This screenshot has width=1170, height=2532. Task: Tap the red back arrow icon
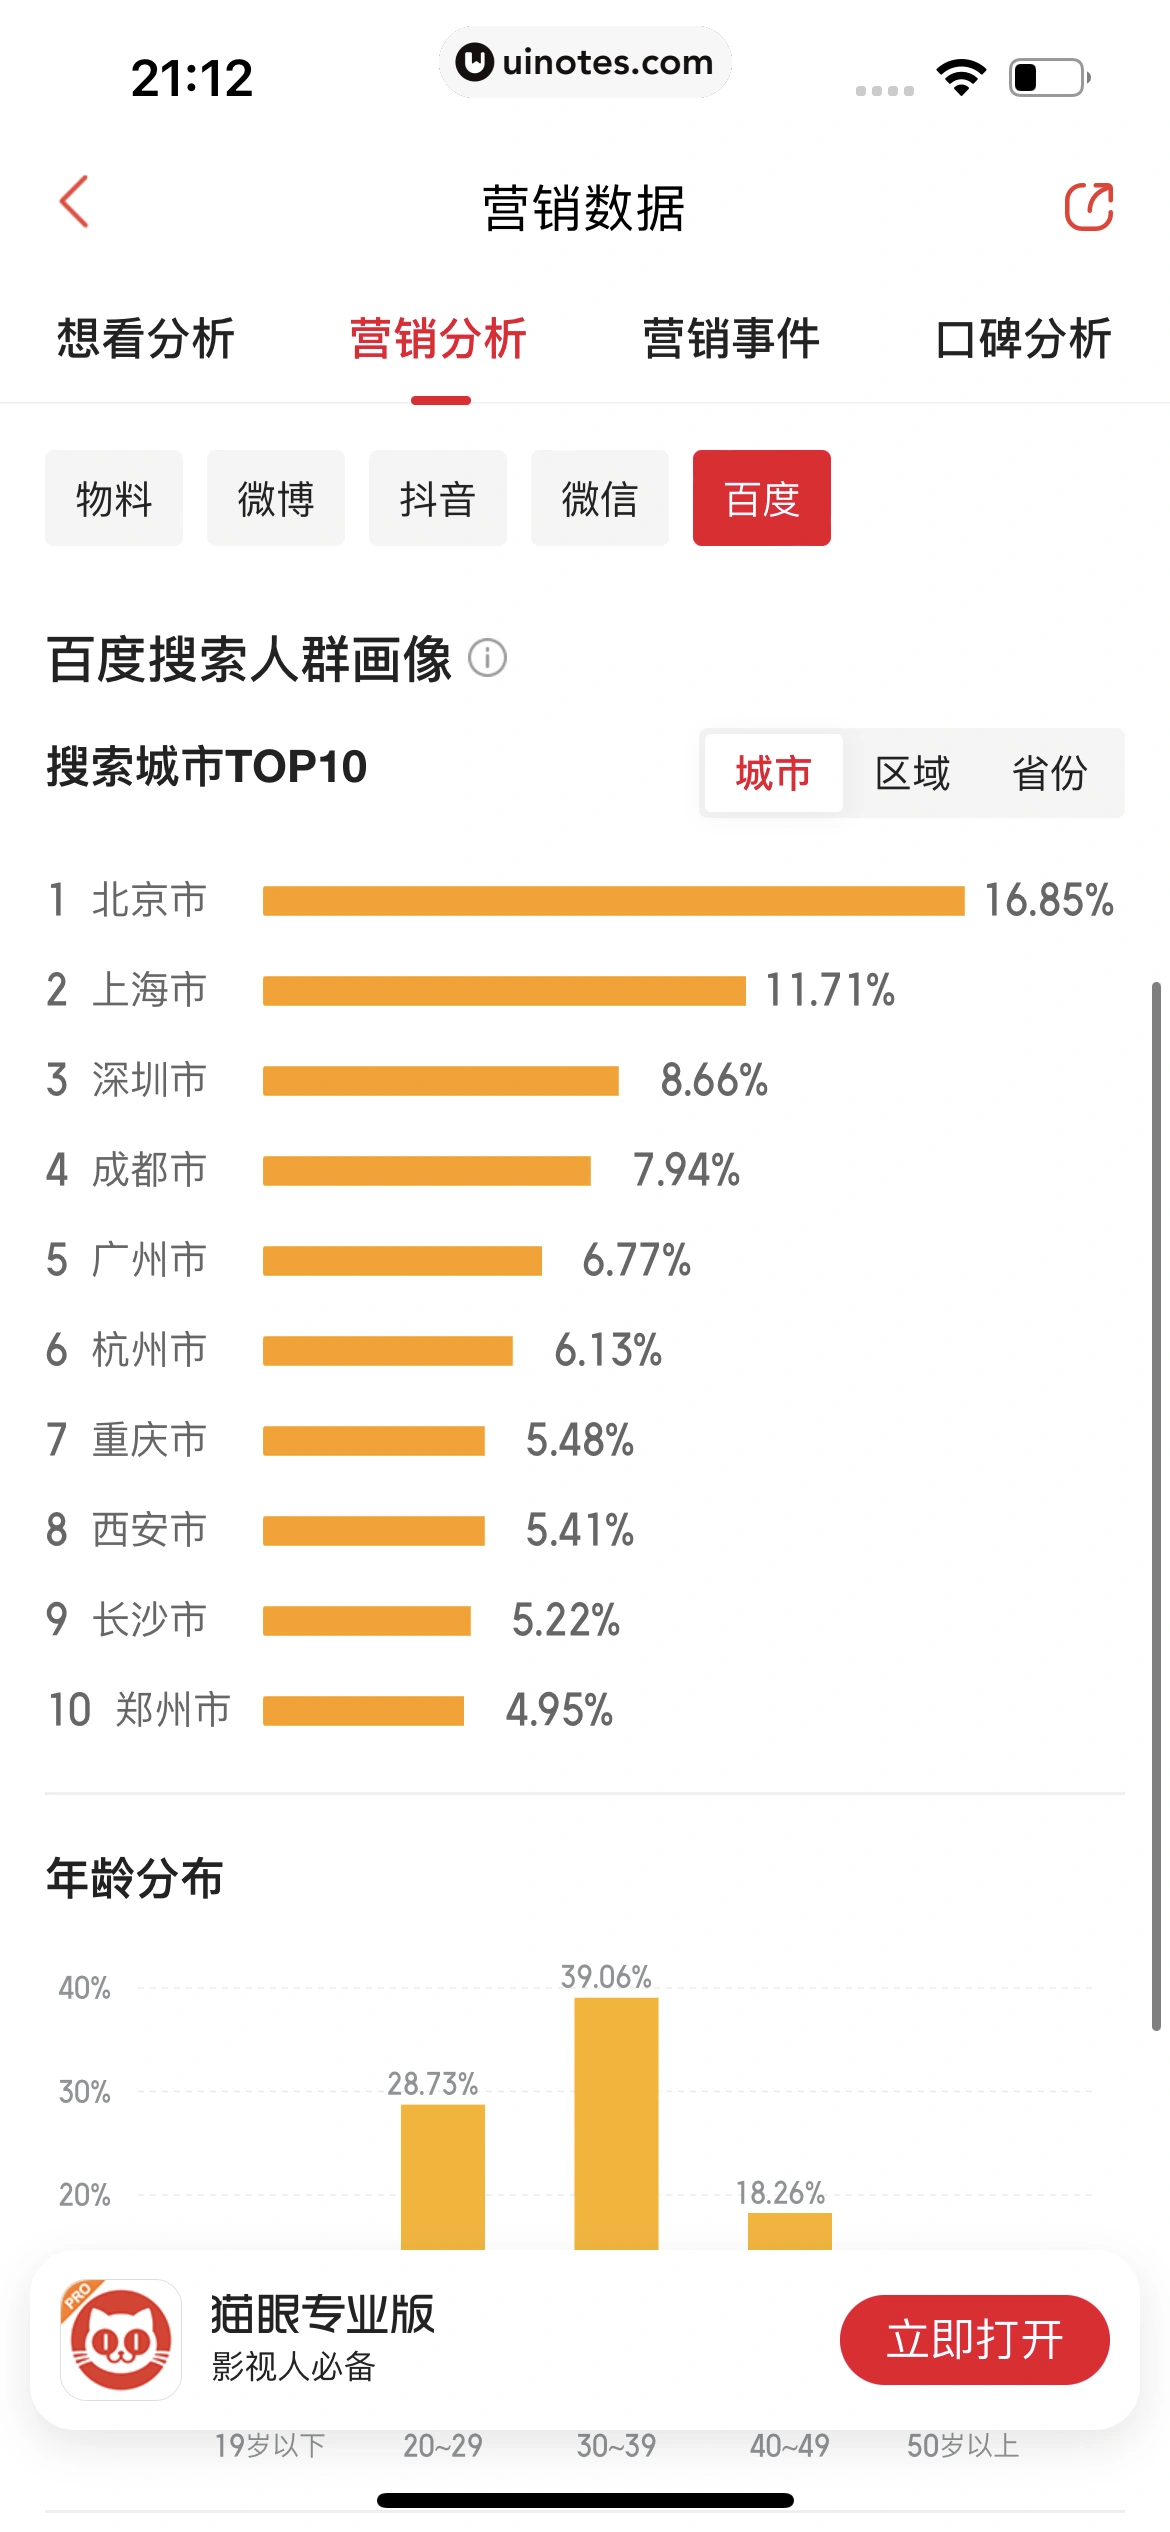pyautogui.click(x=75, y=203)
